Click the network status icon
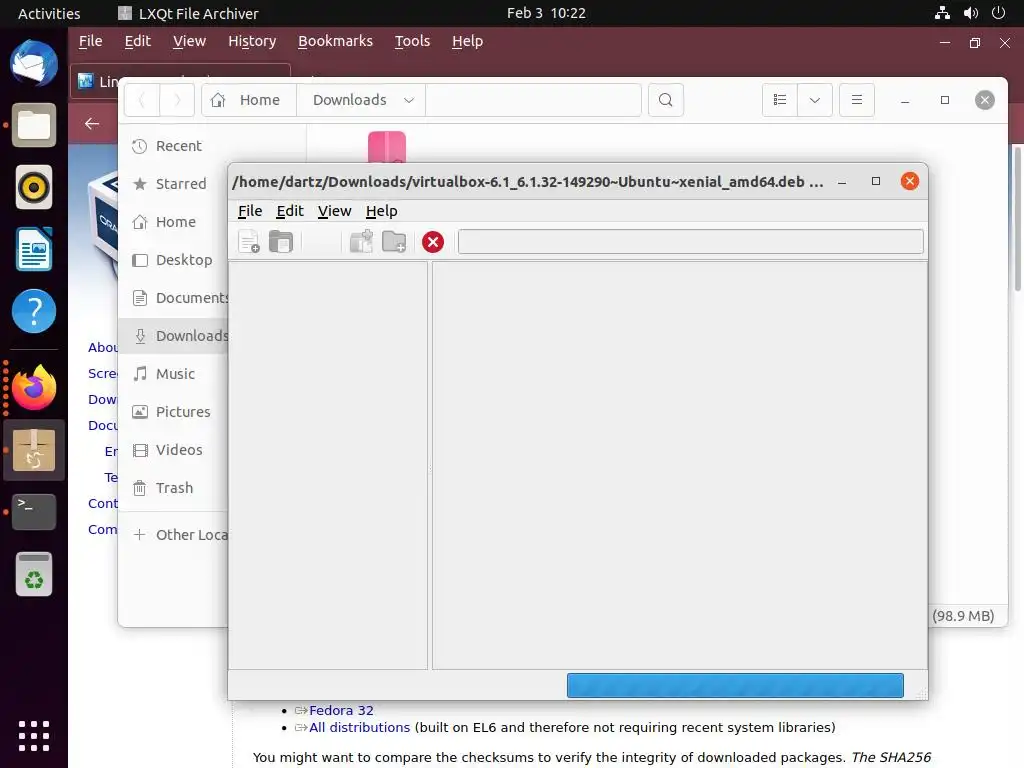The image size is (1024, 768). click(942, 13)
